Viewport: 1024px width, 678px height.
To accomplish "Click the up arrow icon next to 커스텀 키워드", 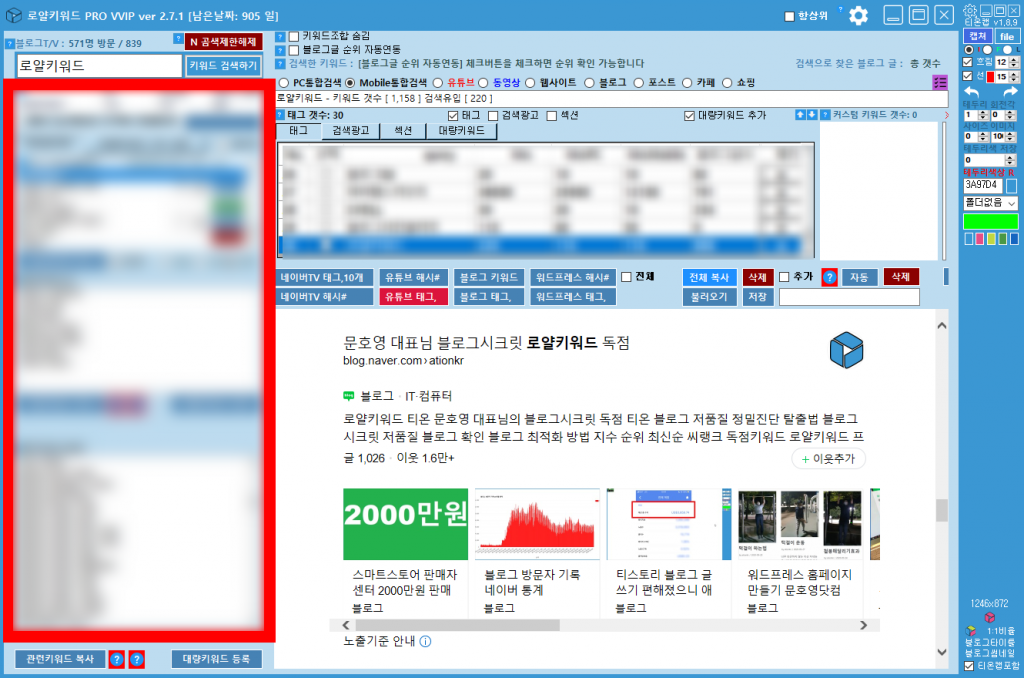I will [x=800, y=115].
